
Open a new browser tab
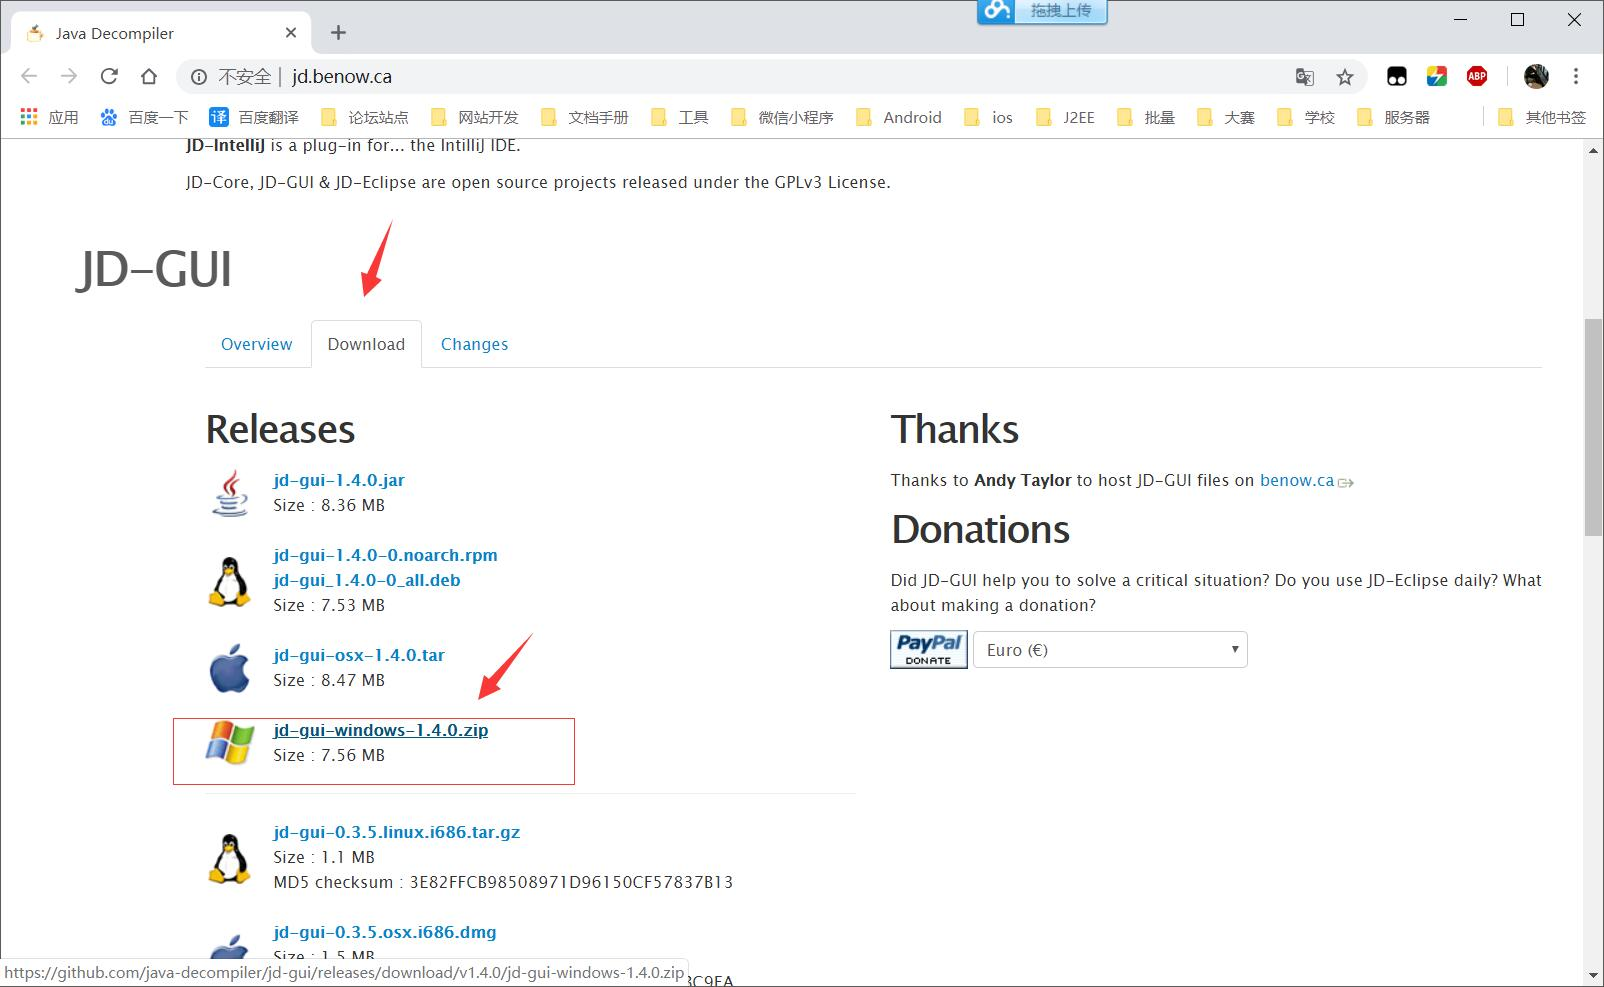click(339, 33)
